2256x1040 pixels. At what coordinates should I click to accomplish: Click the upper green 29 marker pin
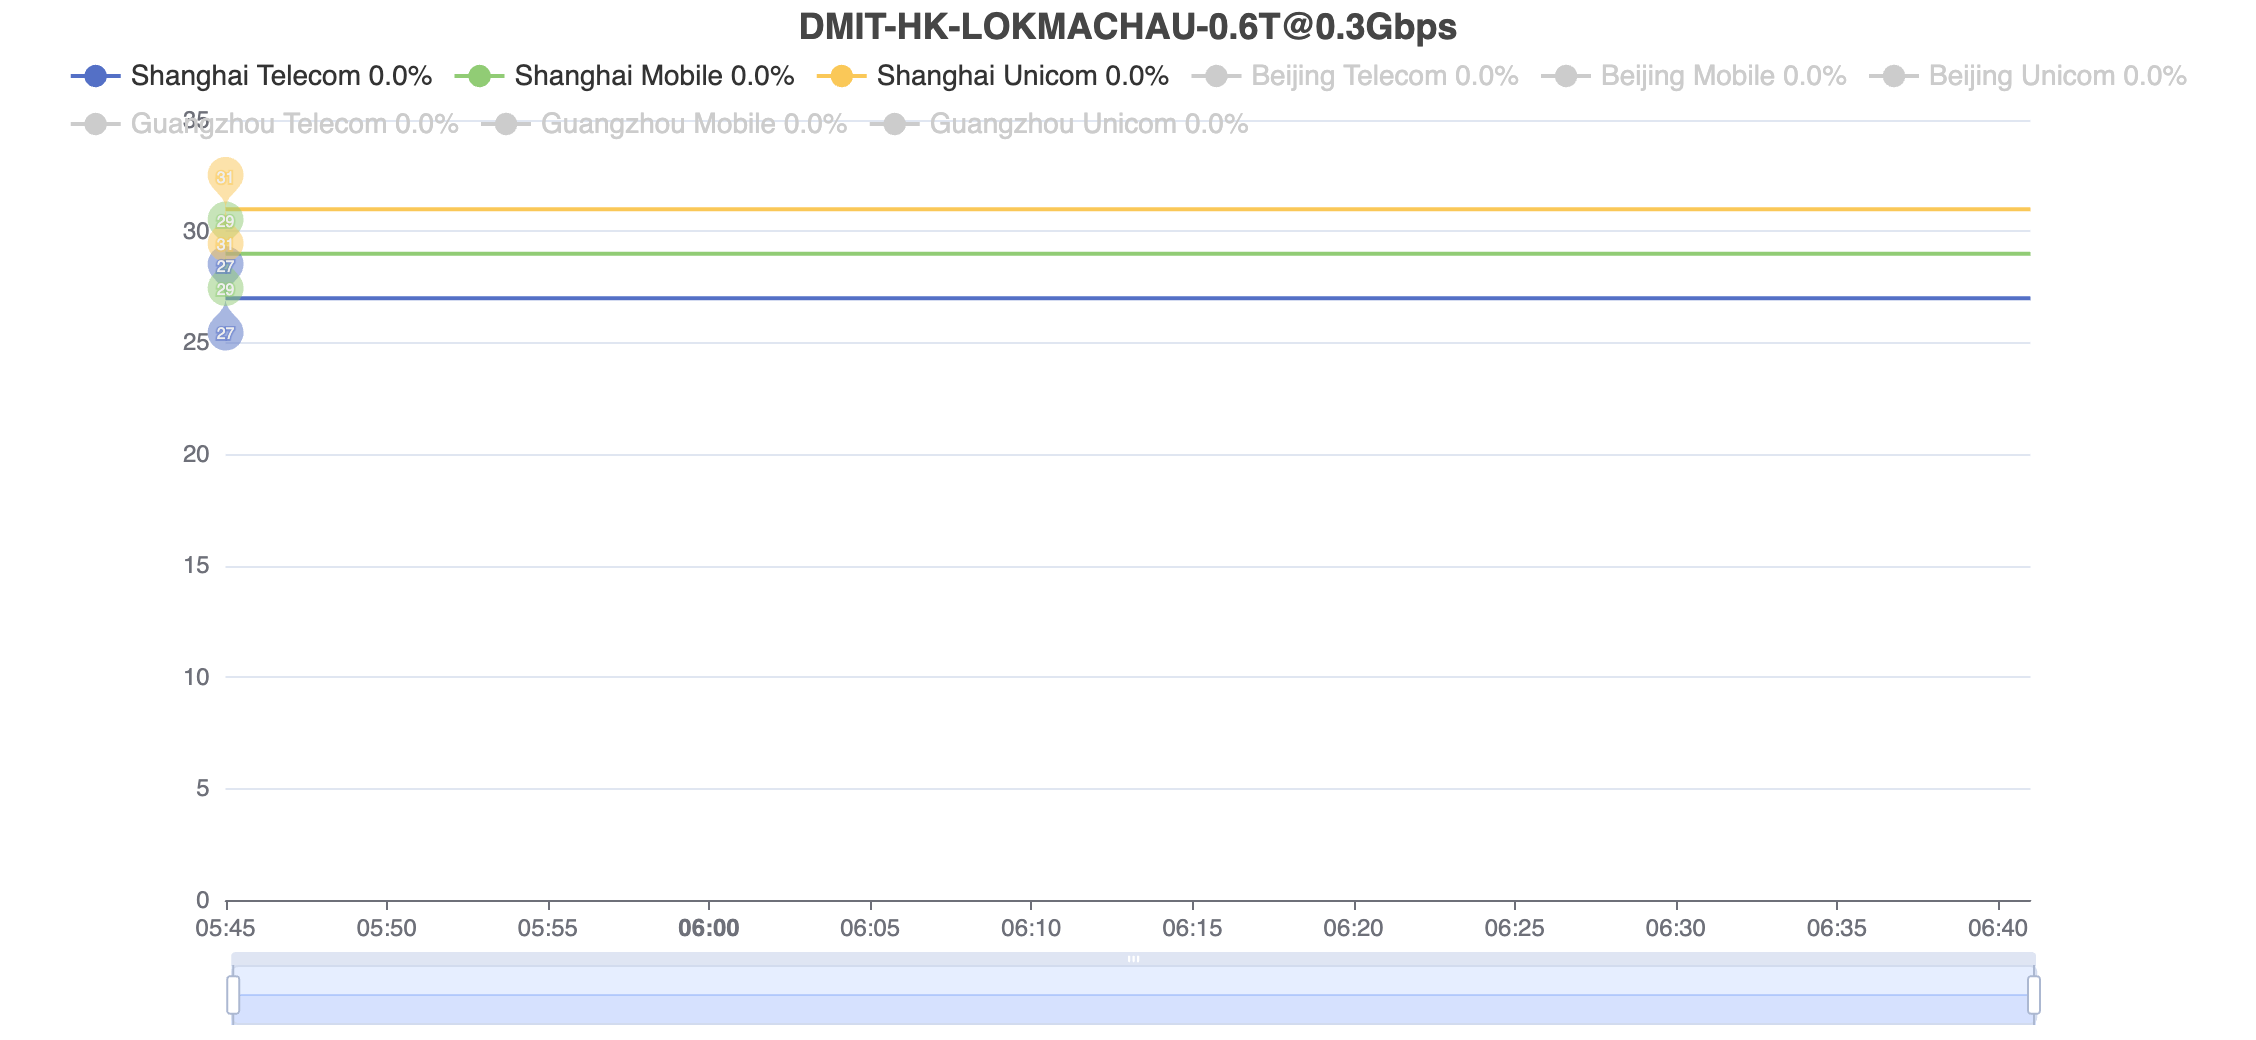[x=225, y=220]
